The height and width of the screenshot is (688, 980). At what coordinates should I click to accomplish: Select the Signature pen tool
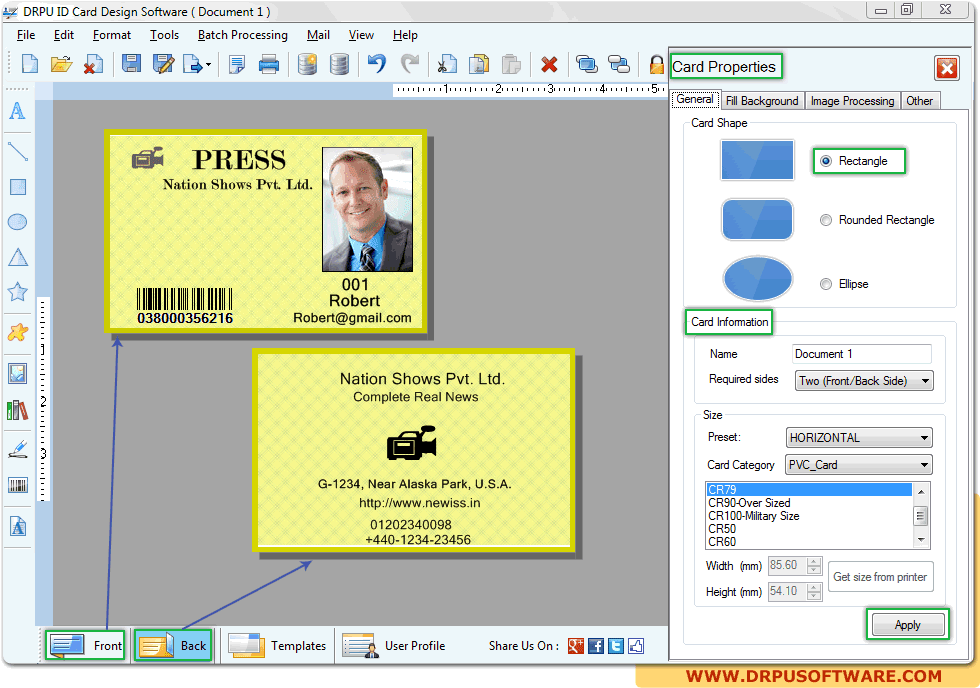point(18,449)
